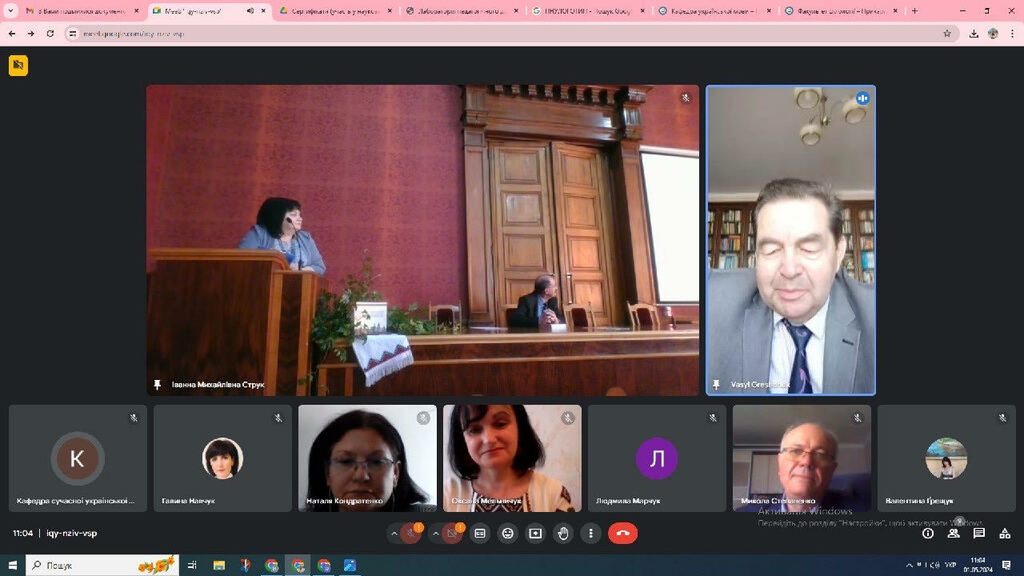Click the Windows taskbar search box
The image size is (1024, 576).
(100, 565)
